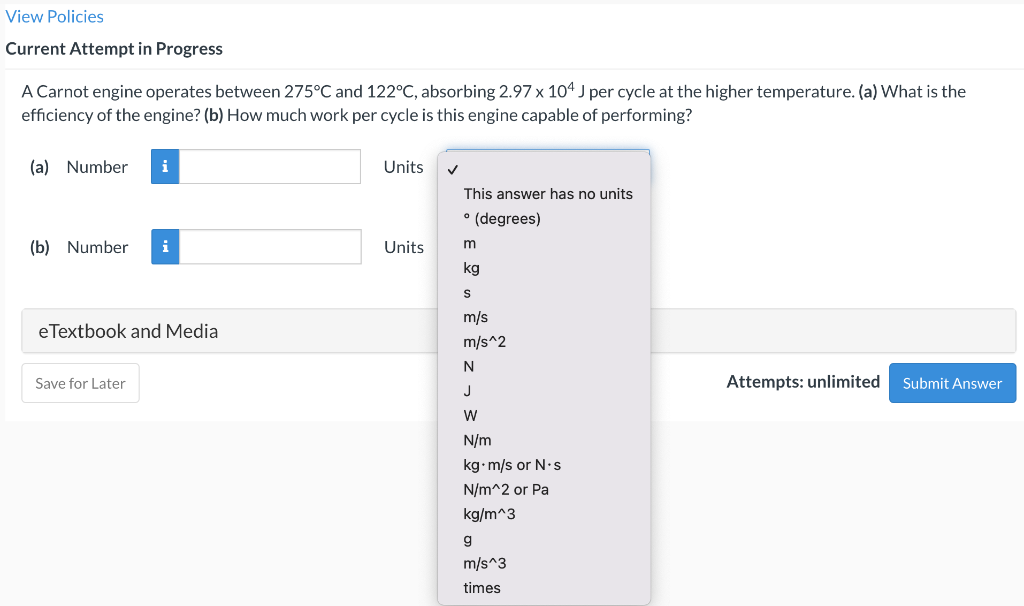Viewport: 1024px width, 606px height.
Task: Click the info icon beside part (a)
Action: [x=165, y=167]
